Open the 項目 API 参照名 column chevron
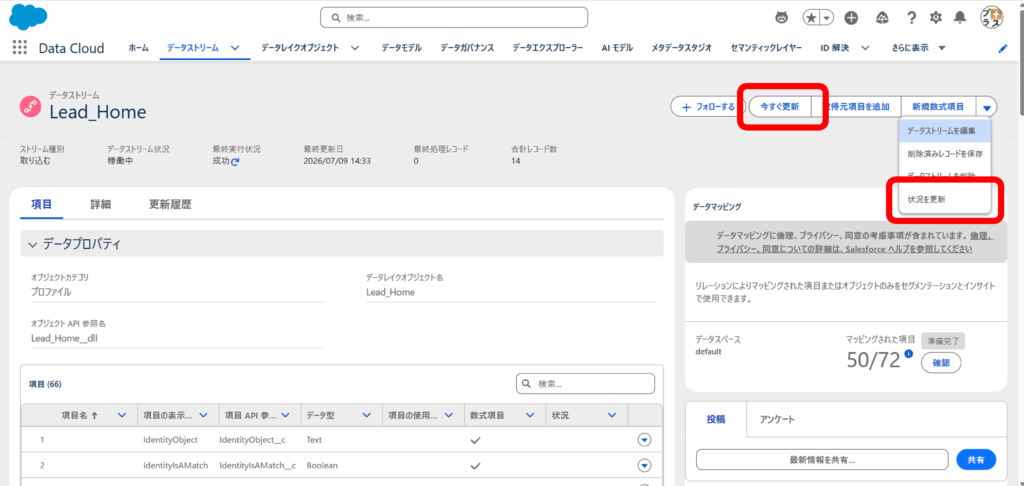1024x486 pixels. pyautogui.click(x=285, y=415)
